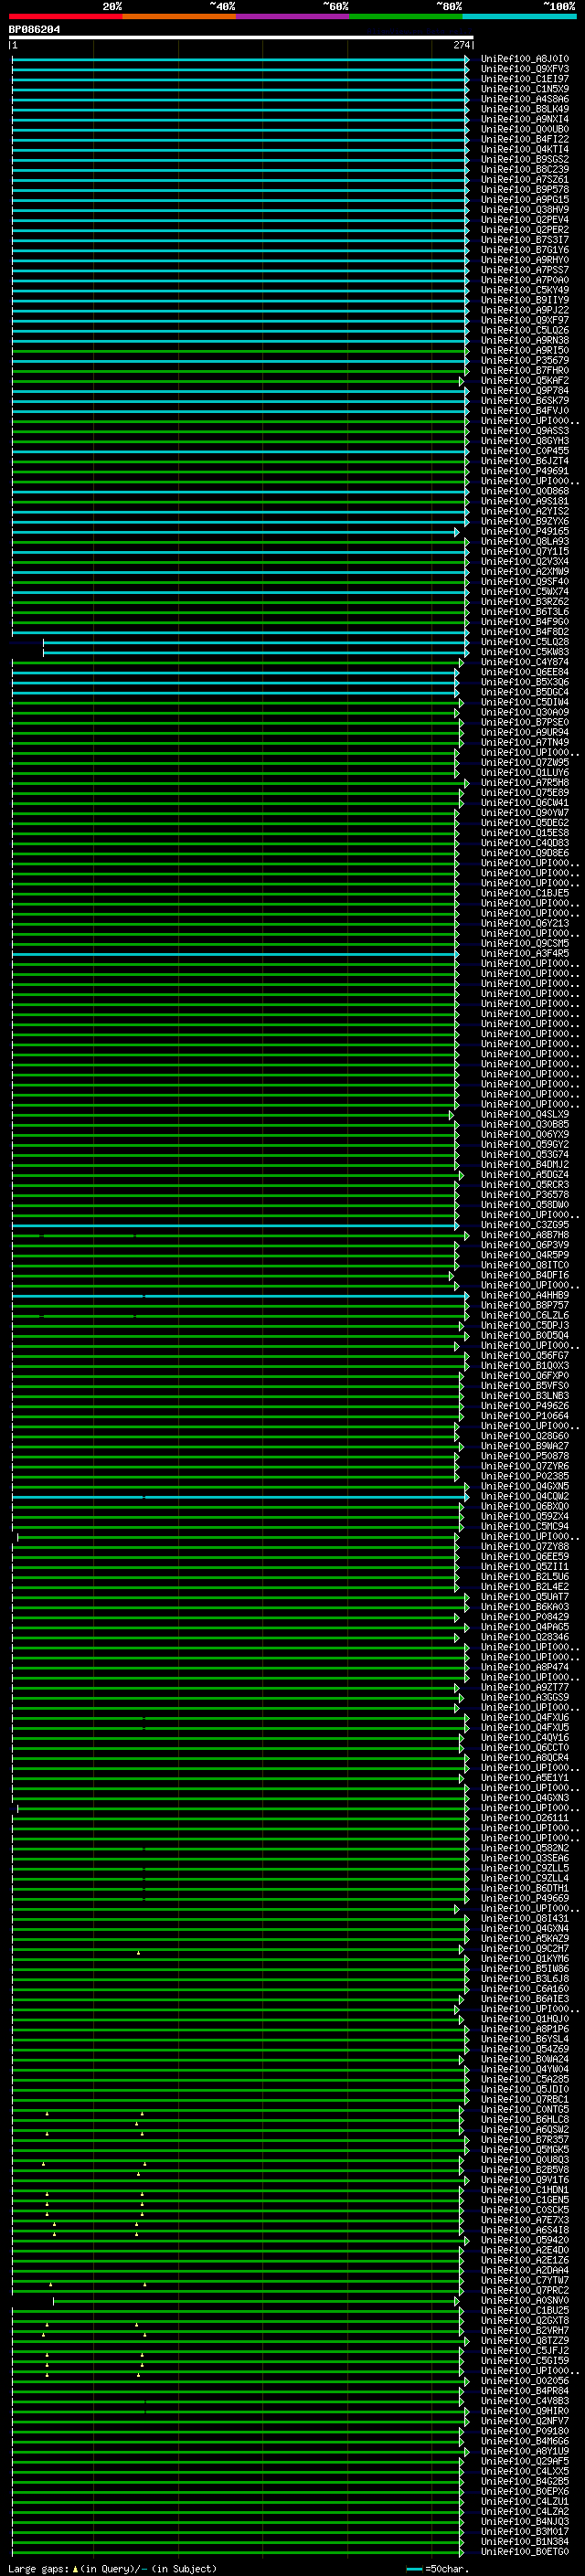The width and height of the screenshot is (585, 2576).
Task: Select the UniRef100_Q56FG7 label
Action: [525, 1356]
